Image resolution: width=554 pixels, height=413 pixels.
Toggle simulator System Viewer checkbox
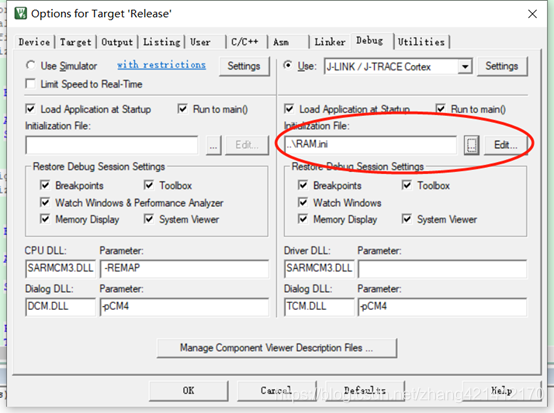coord(149,219)
